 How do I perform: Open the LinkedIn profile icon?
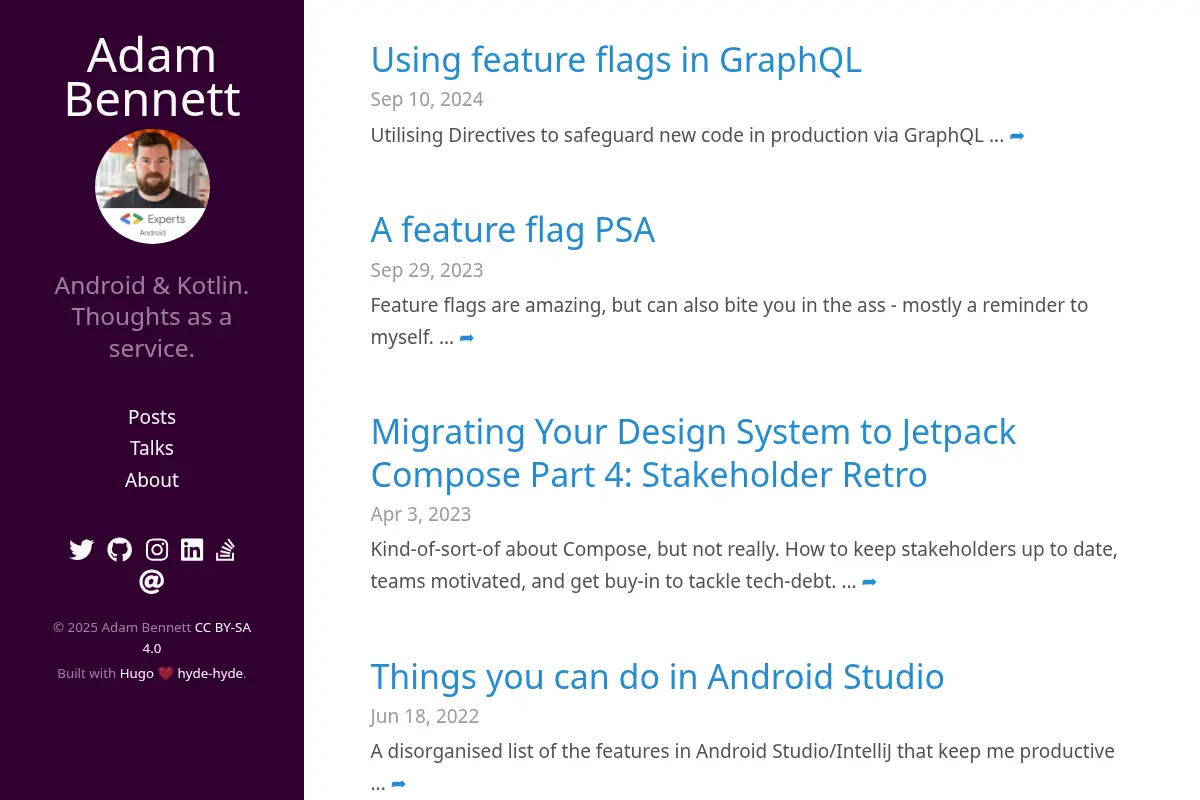(x=192, y=549)
